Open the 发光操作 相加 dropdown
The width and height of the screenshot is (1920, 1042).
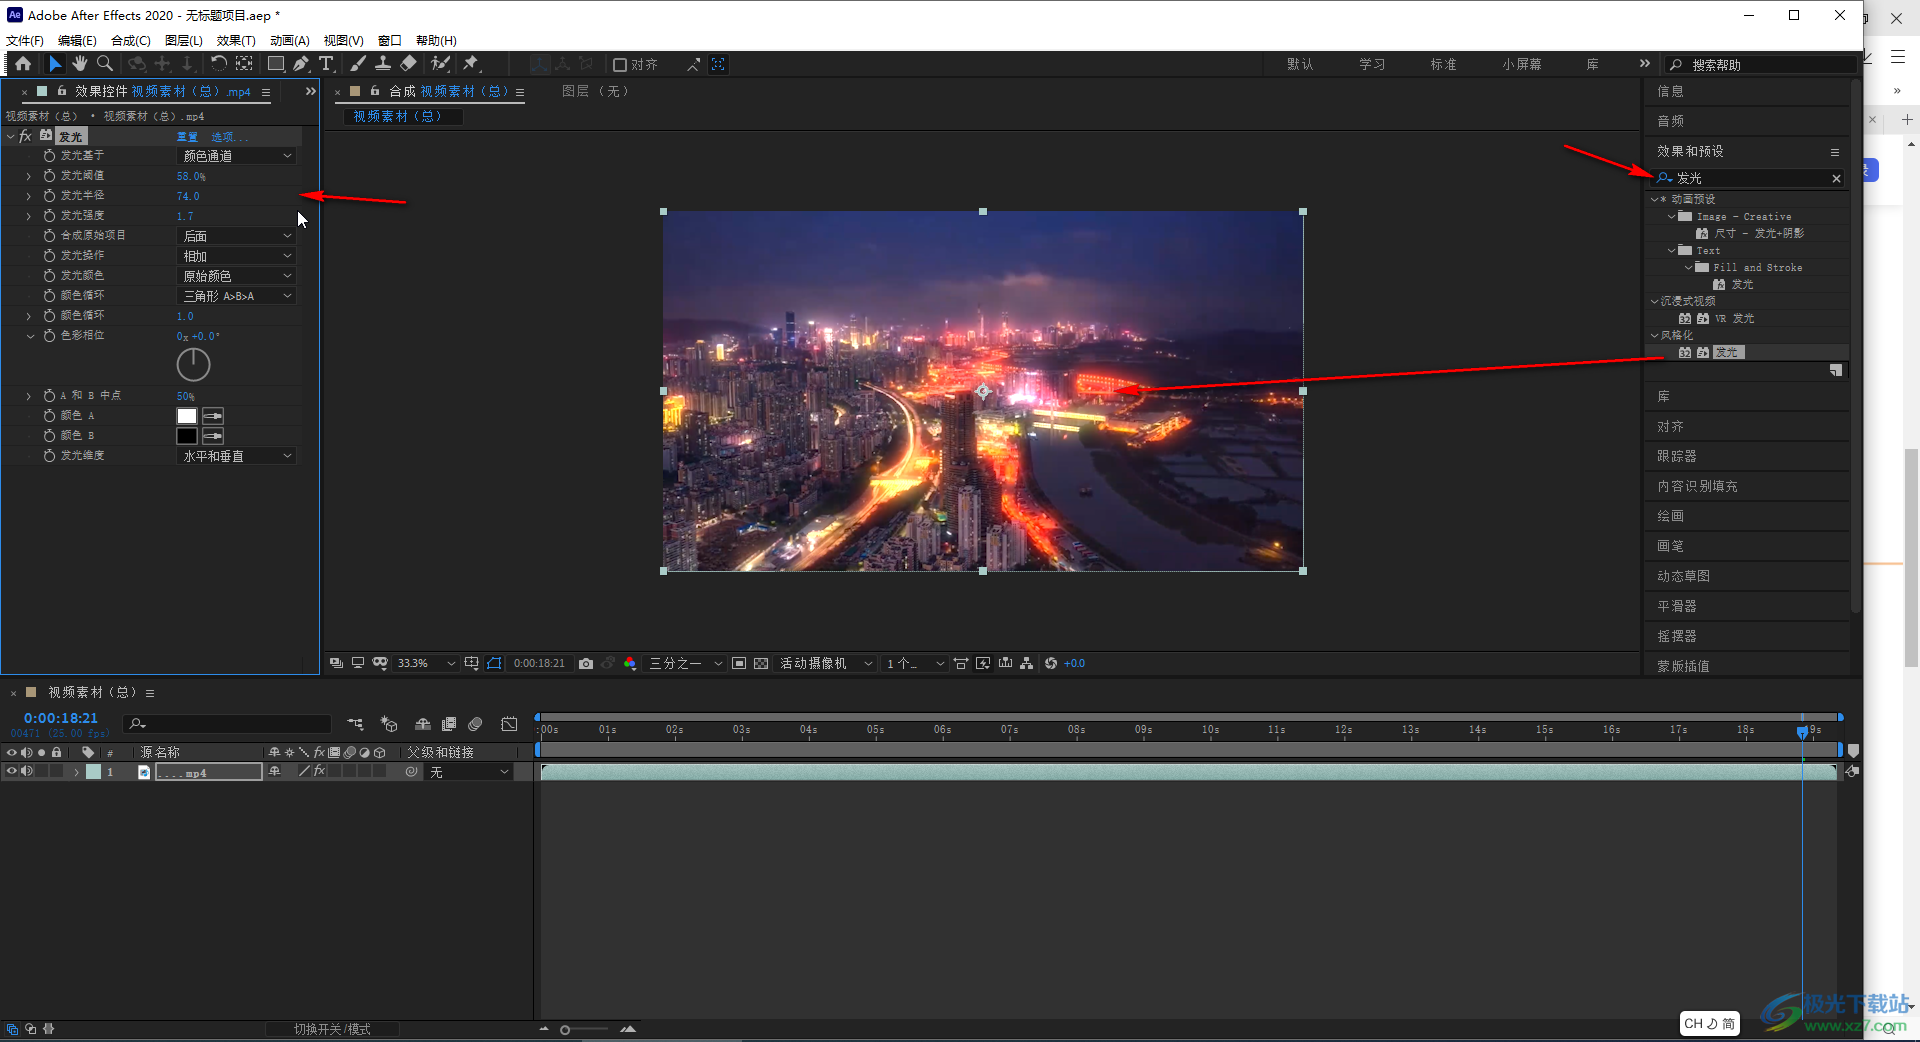point(237,256)
